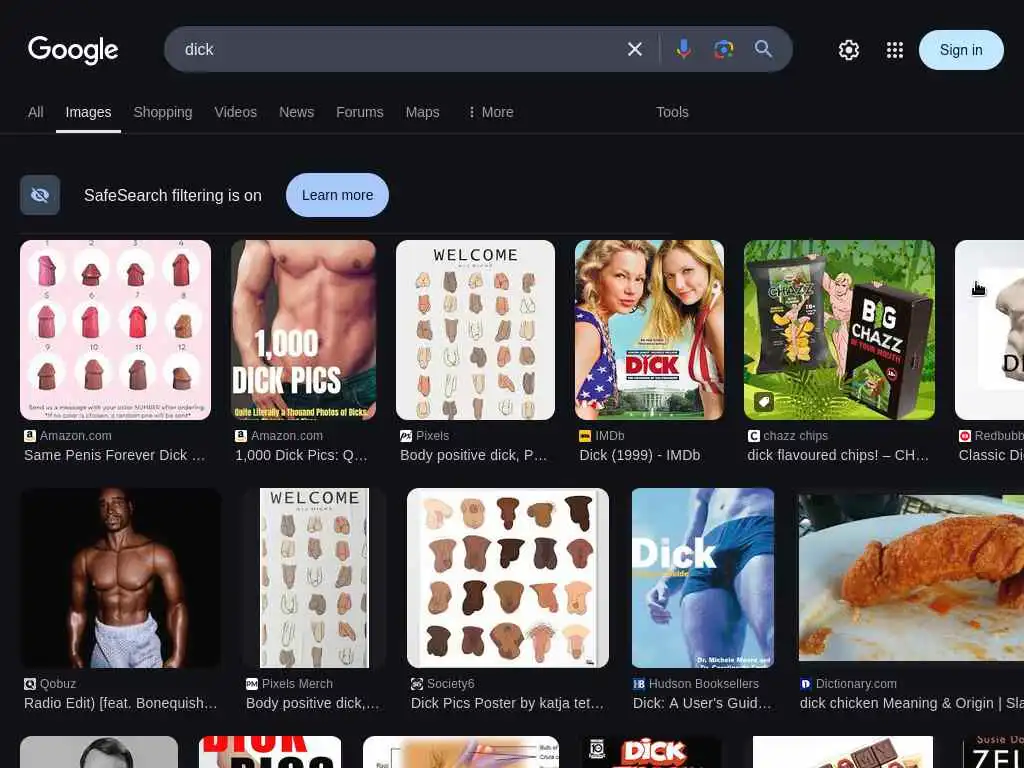Click Learn more about SafeSearch

pyautogui.click(x=337, y=195)
